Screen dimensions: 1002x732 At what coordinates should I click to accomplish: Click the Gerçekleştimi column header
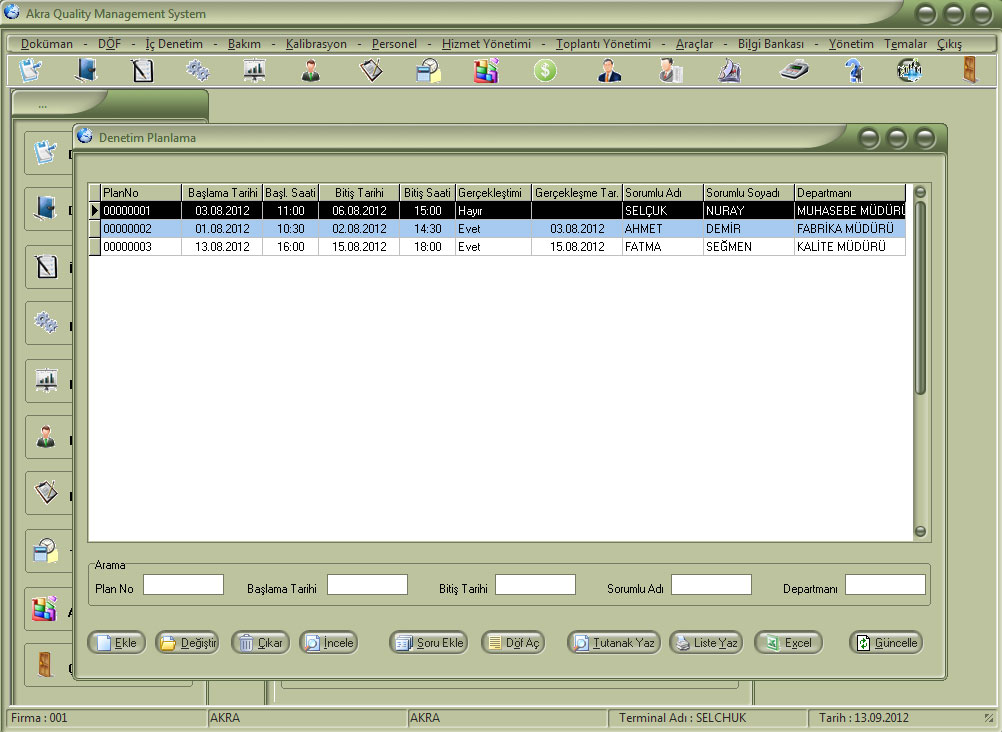(x=493, y=192)
